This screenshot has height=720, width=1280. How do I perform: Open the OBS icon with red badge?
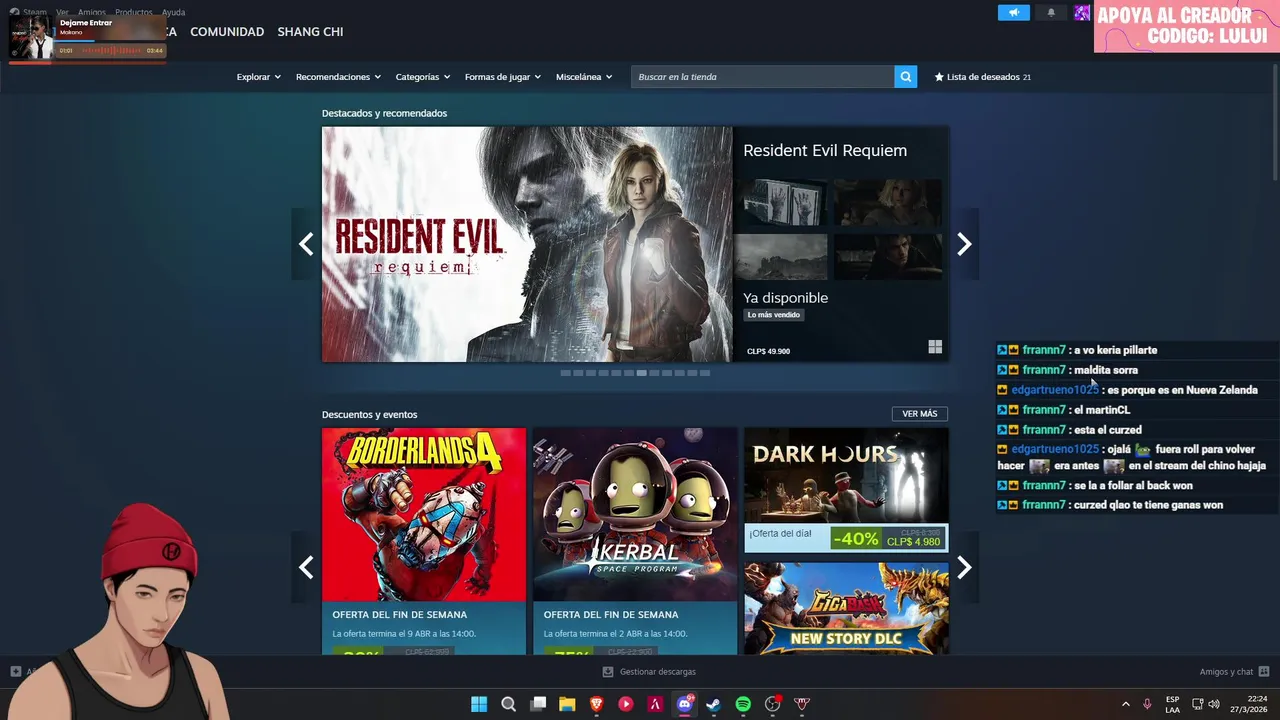coord(772,704)
